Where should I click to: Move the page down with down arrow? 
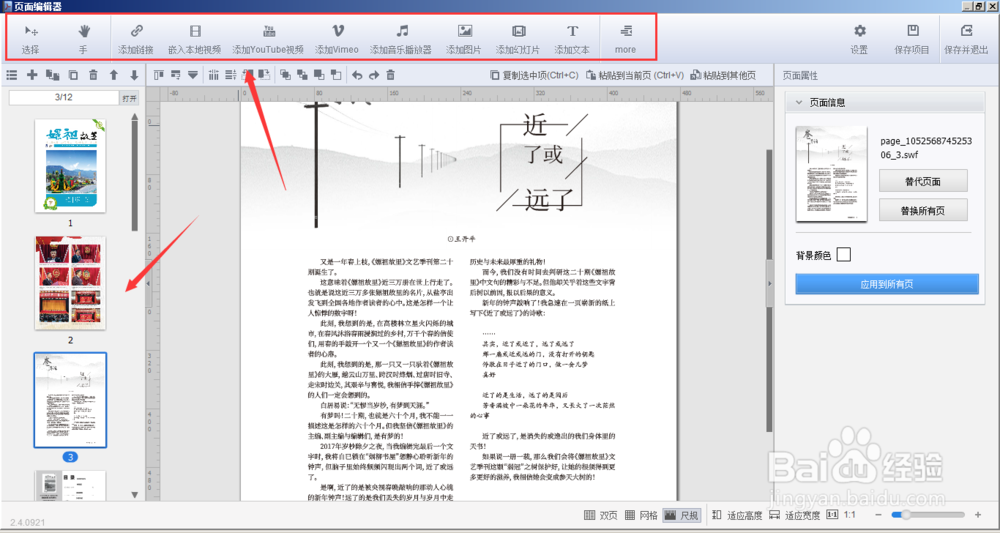(134, 75)
